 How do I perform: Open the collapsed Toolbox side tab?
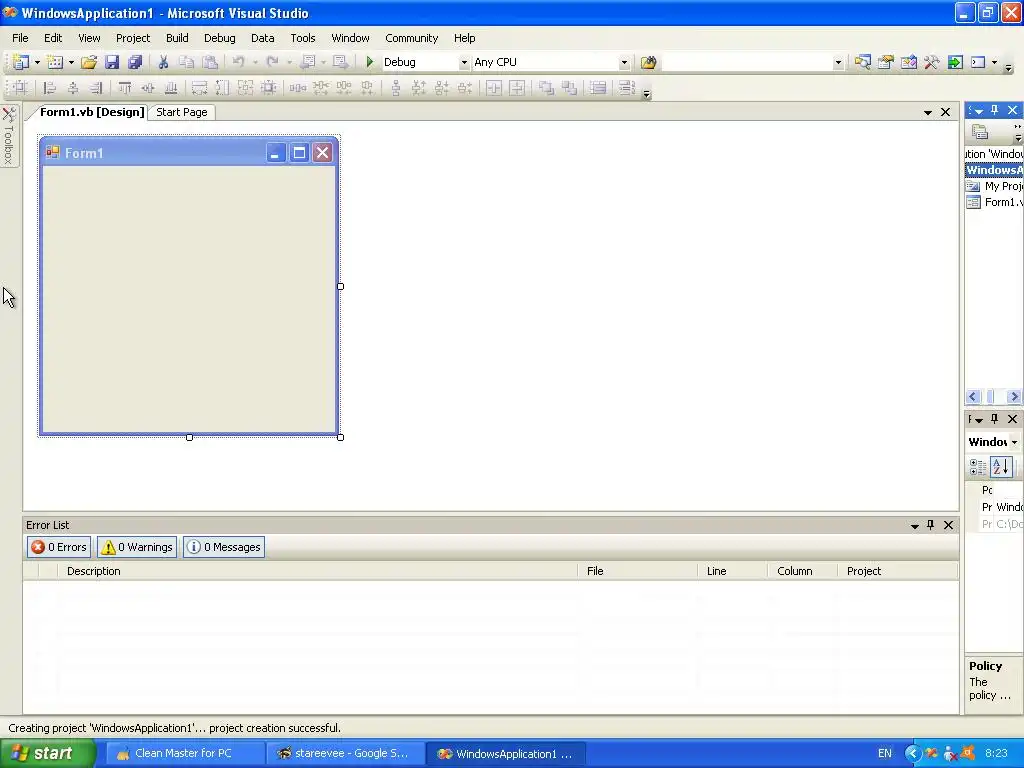pyautogui.click(x=9, y=136)
